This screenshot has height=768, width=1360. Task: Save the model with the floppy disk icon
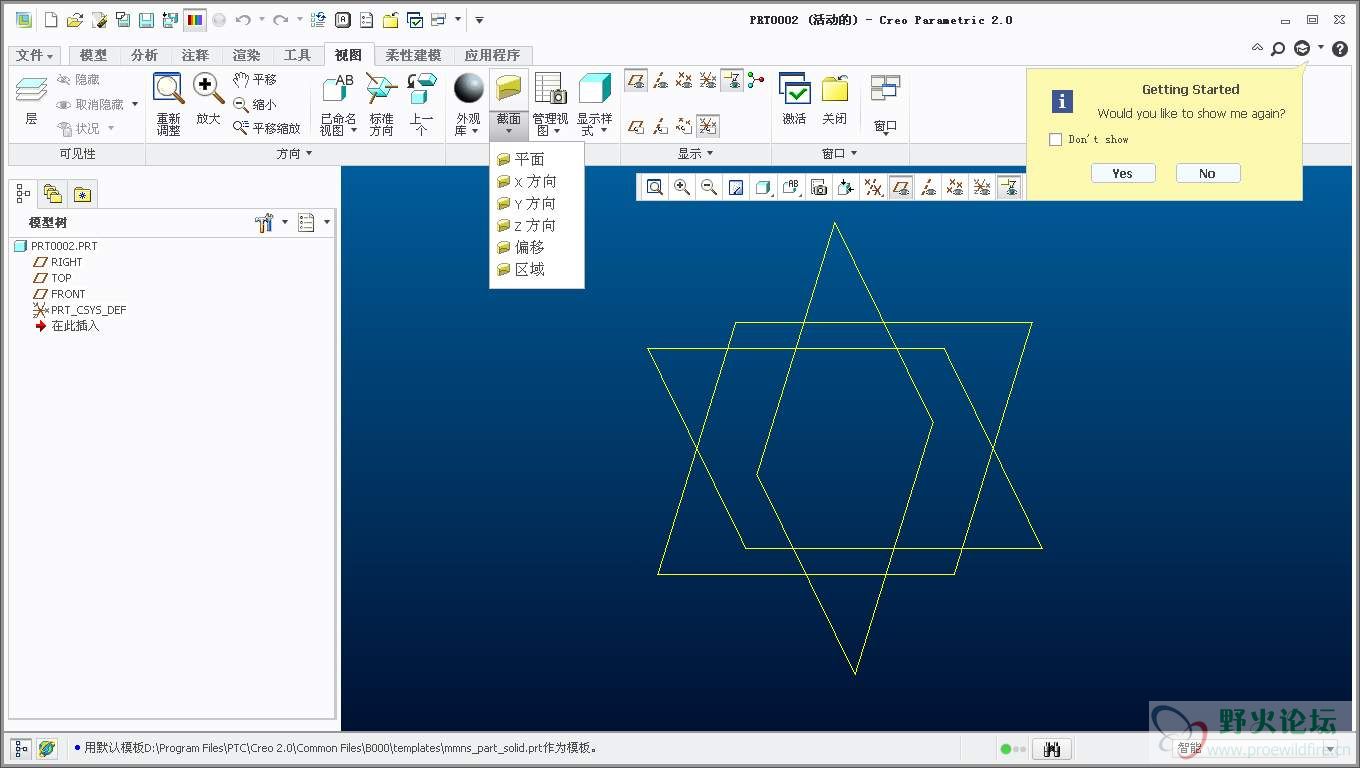pyautogui.click(x=146, y=19)
